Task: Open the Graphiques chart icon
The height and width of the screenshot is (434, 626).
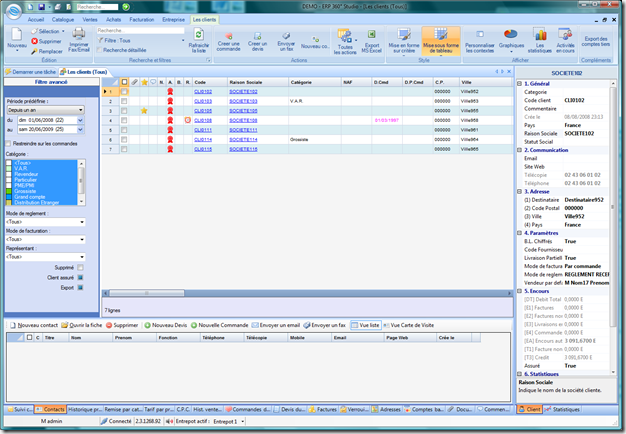Action: [x=511, y=34]
